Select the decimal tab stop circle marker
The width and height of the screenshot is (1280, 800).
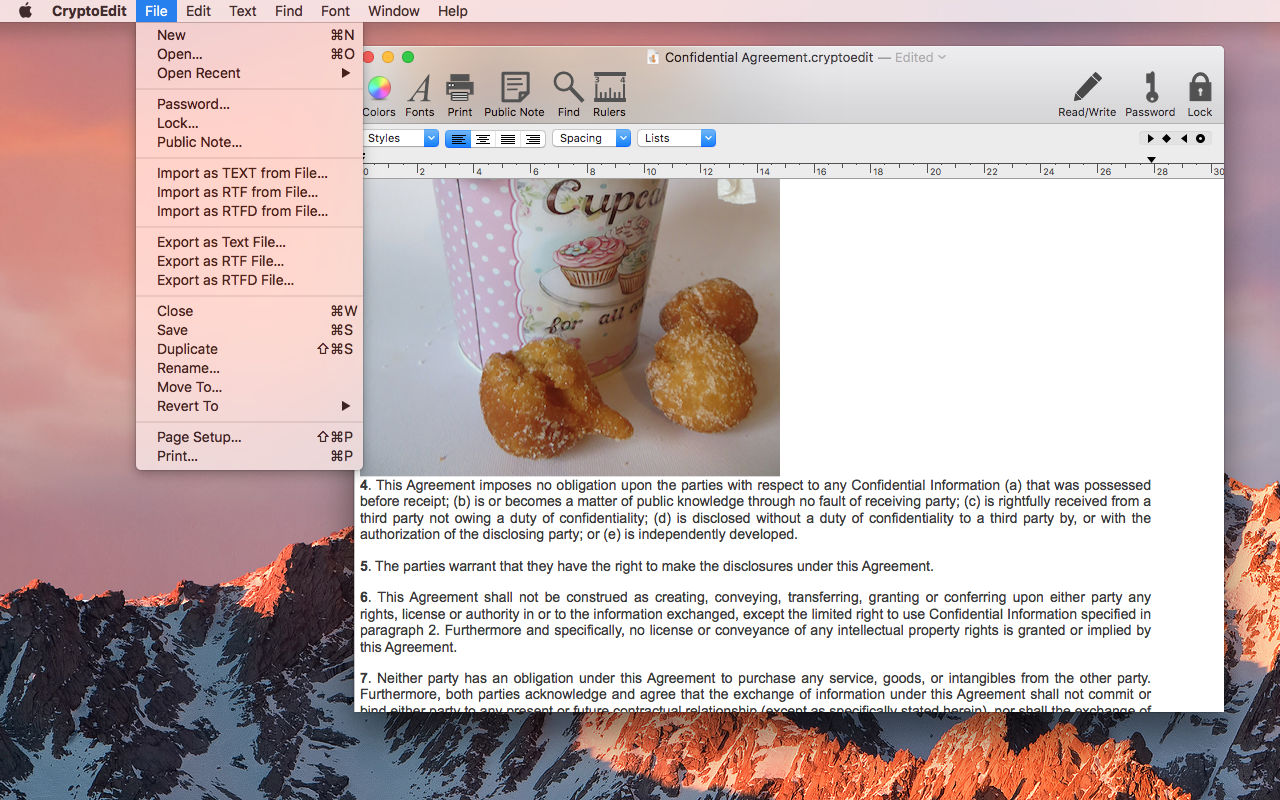(1201, 139)
